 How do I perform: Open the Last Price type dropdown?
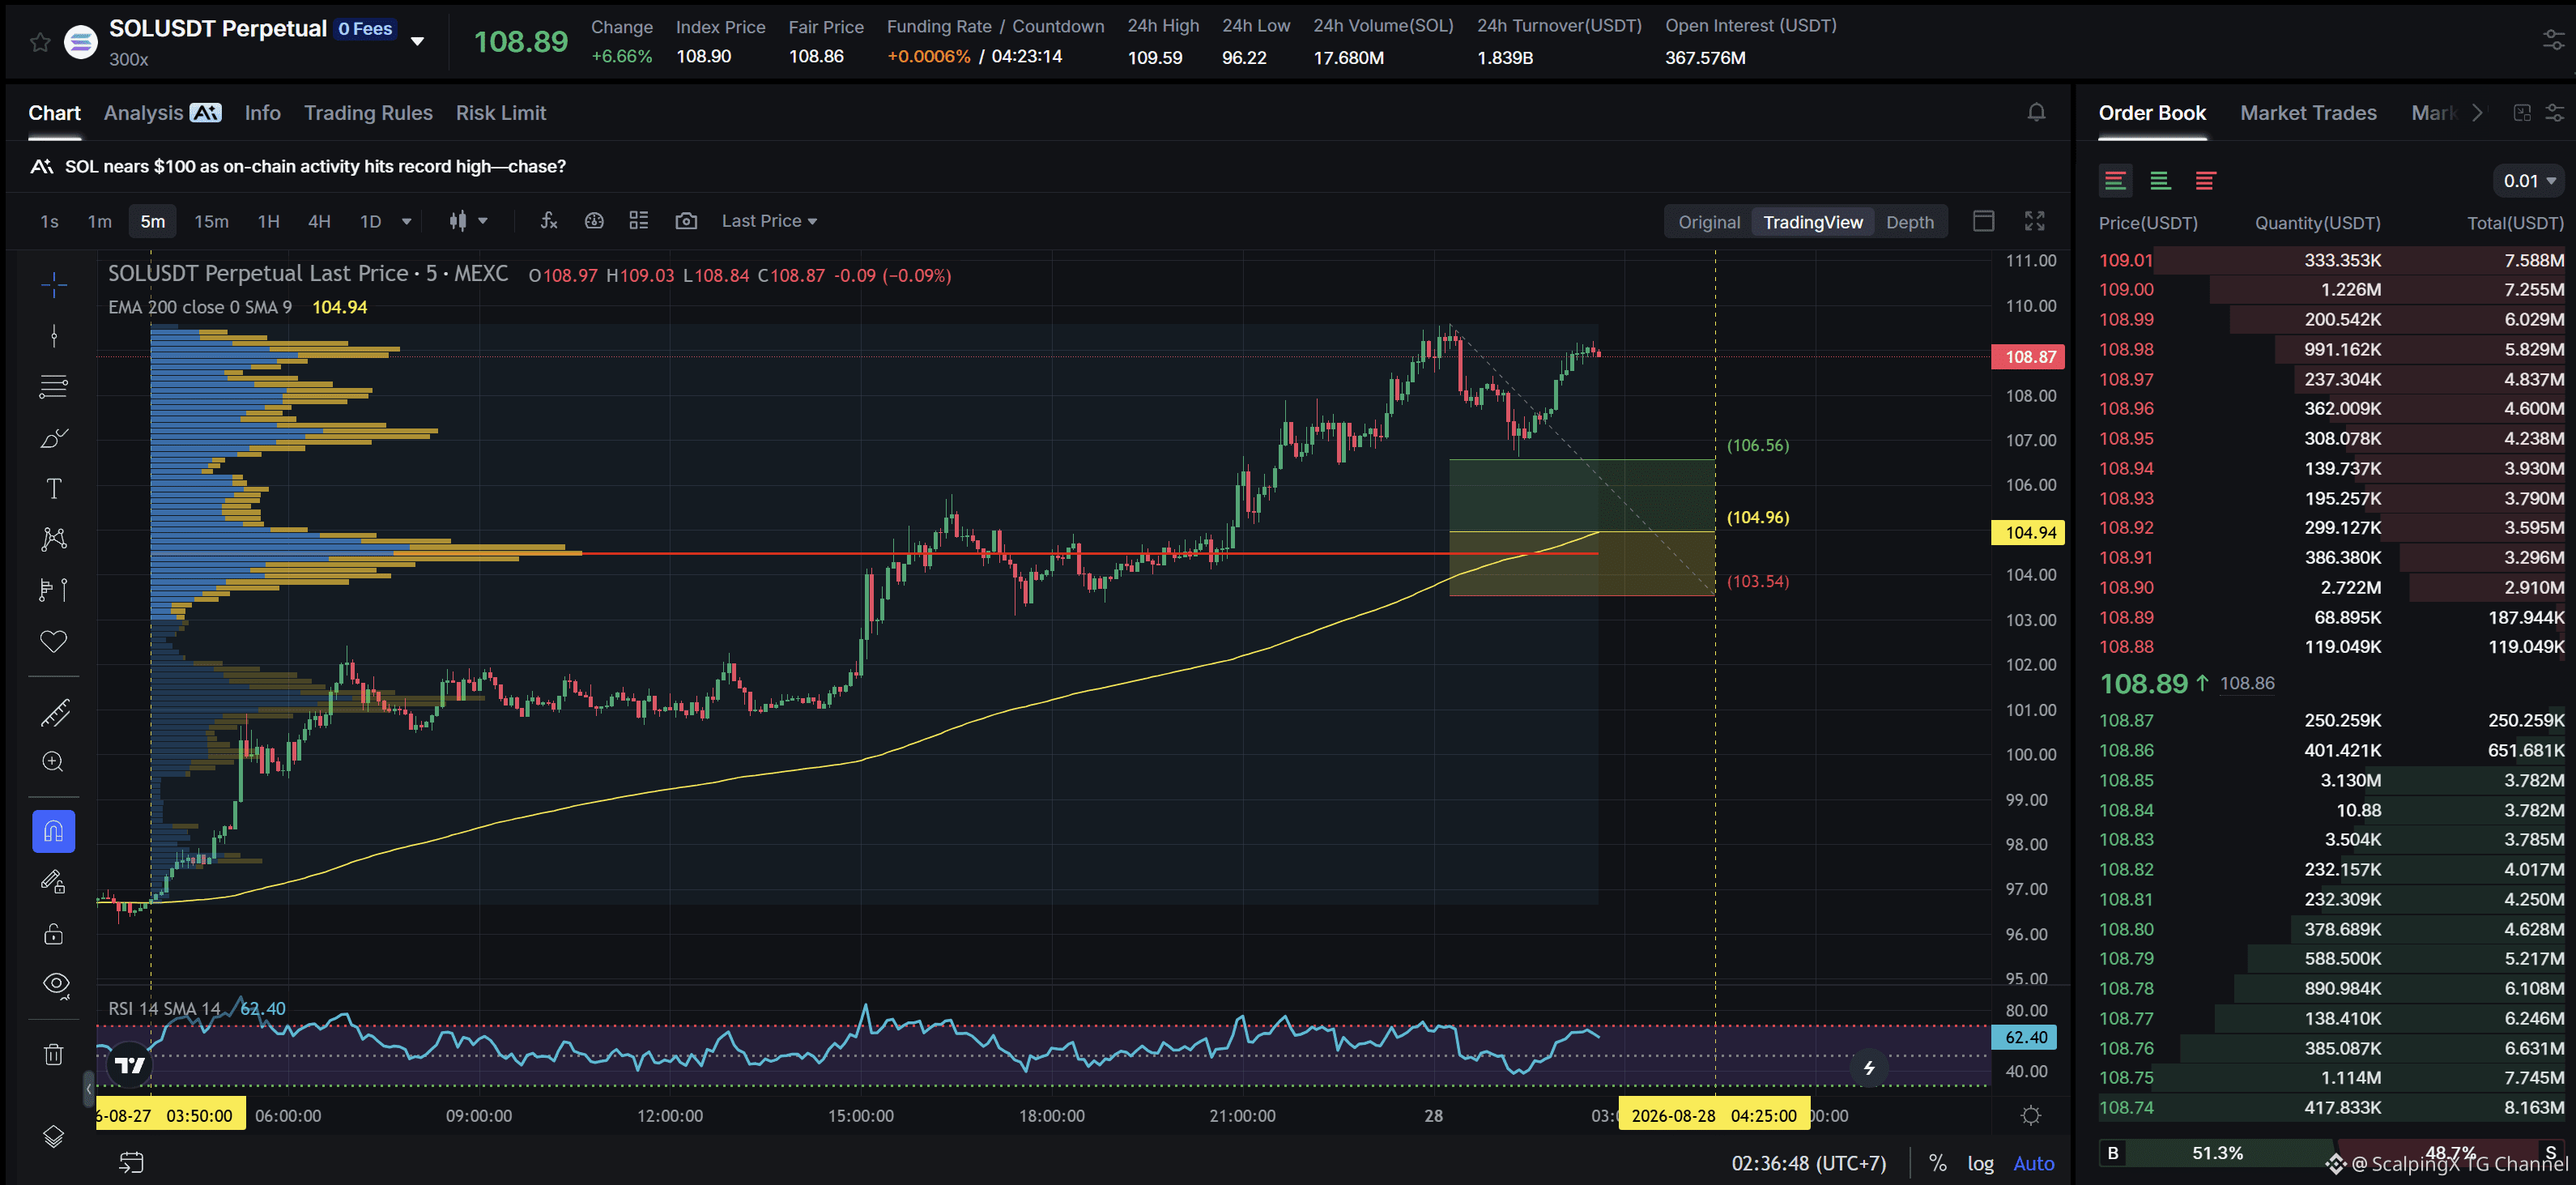click(769, 221)
